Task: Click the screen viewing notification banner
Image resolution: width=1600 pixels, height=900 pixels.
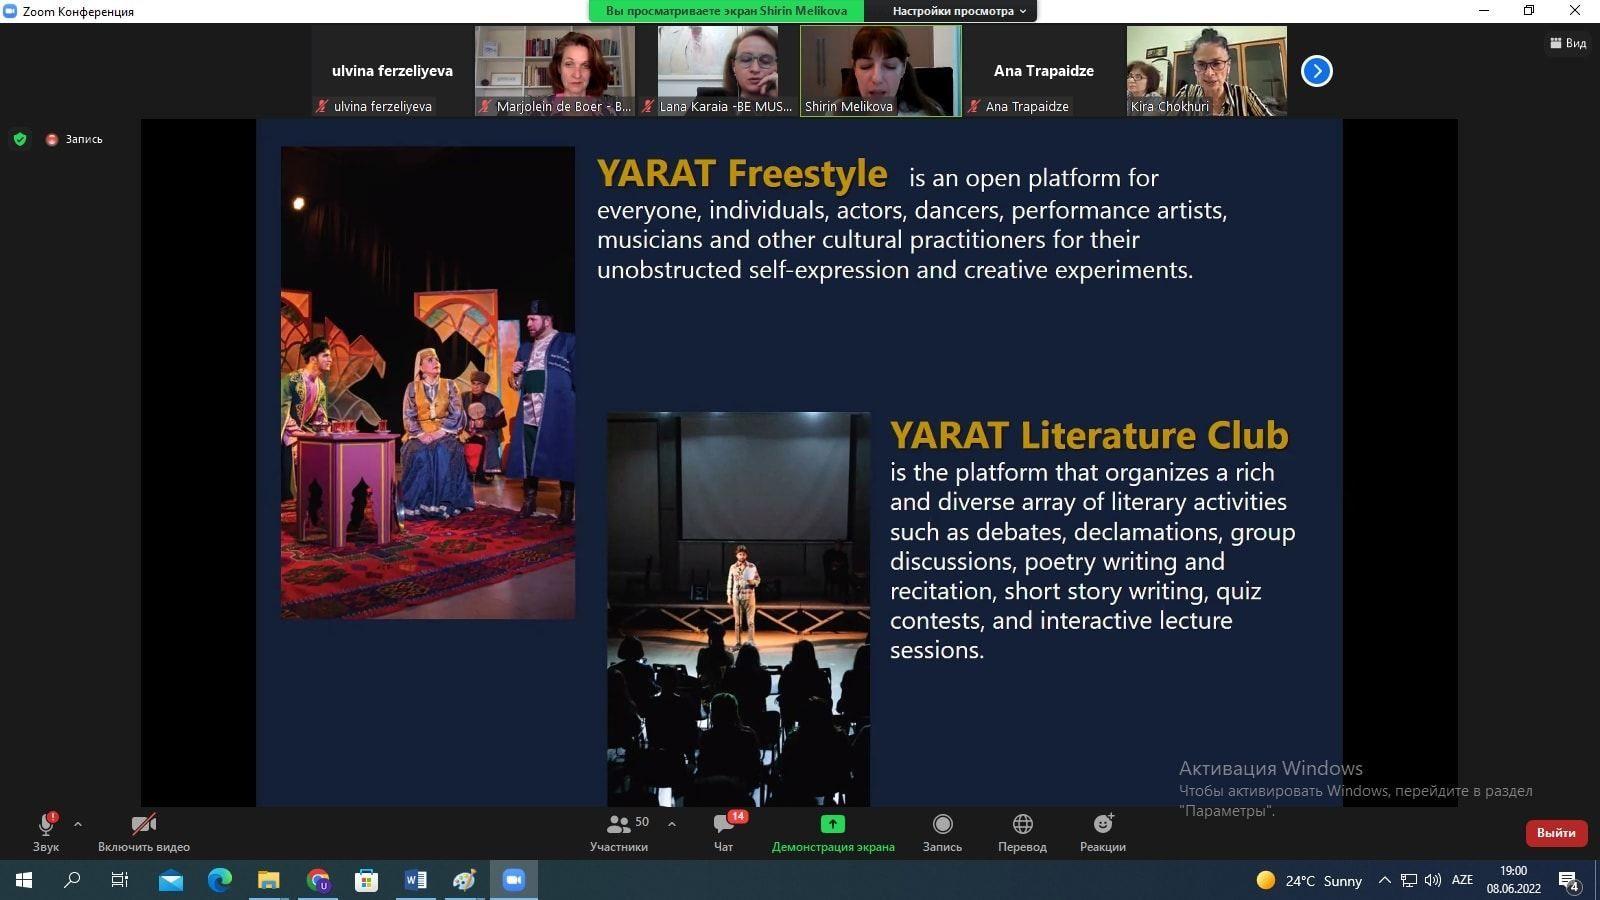Action: [x=726, y=11]
